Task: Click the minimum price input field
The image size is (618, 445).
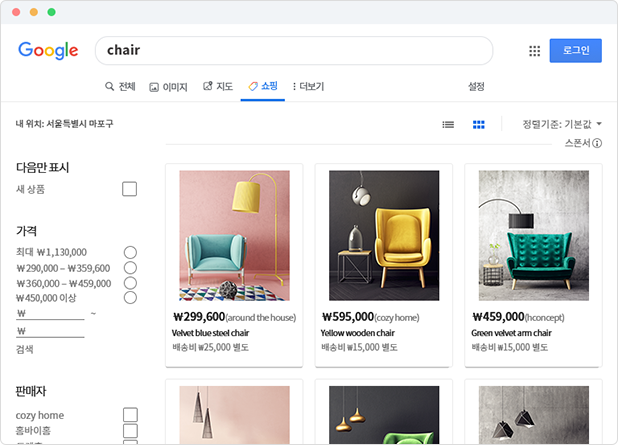Action: (50, 314)
